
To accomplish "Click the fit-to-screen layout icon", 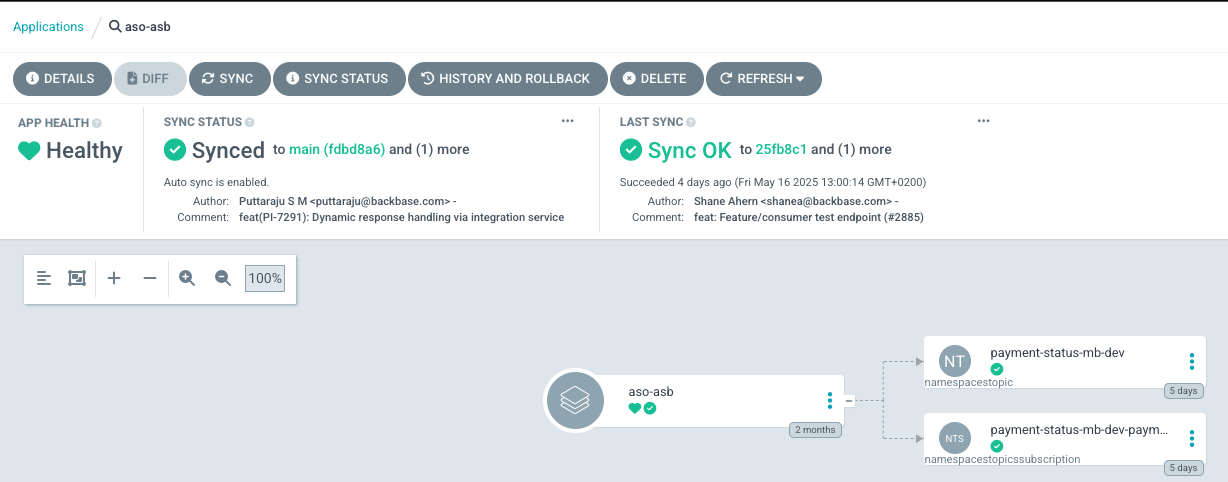I will tap(77, 278).
